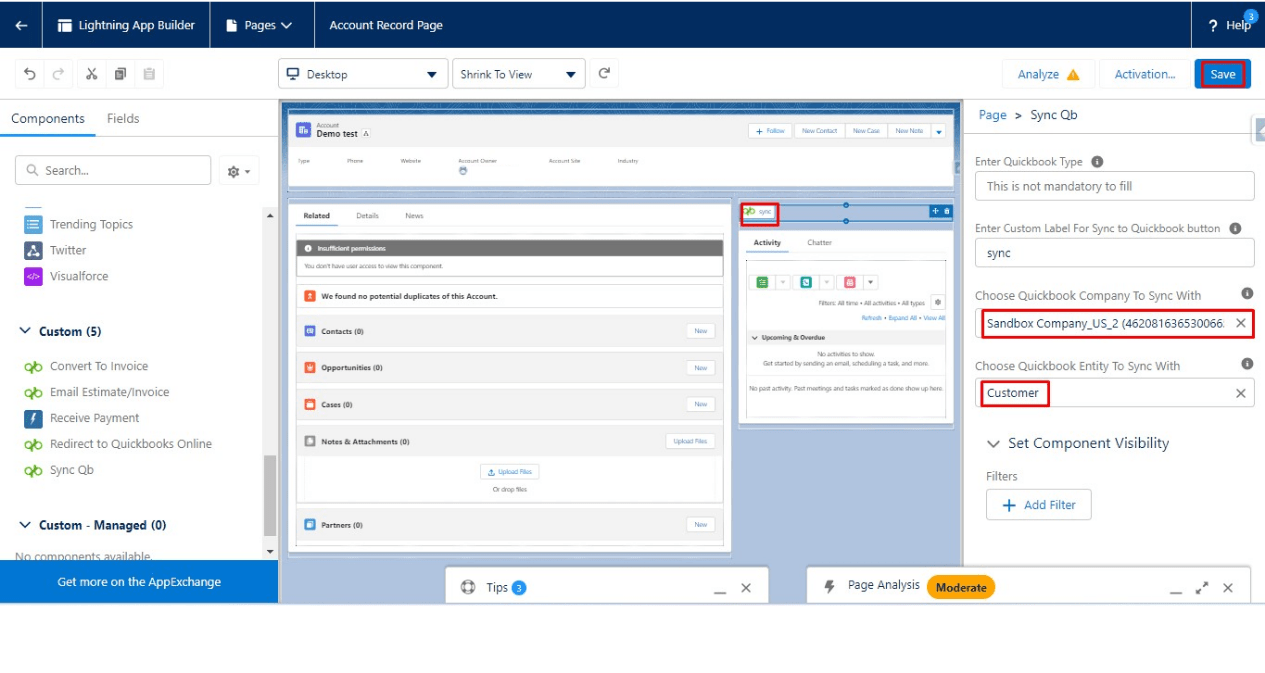The image size is (1265, 673).
Task: Select the Related tab in canvas
Action: click(316, 215)
